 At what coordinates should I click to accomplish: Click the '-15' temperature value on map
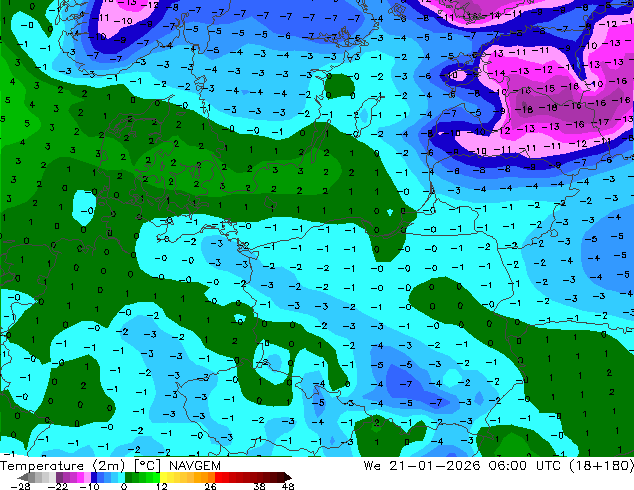coord(548,88)
